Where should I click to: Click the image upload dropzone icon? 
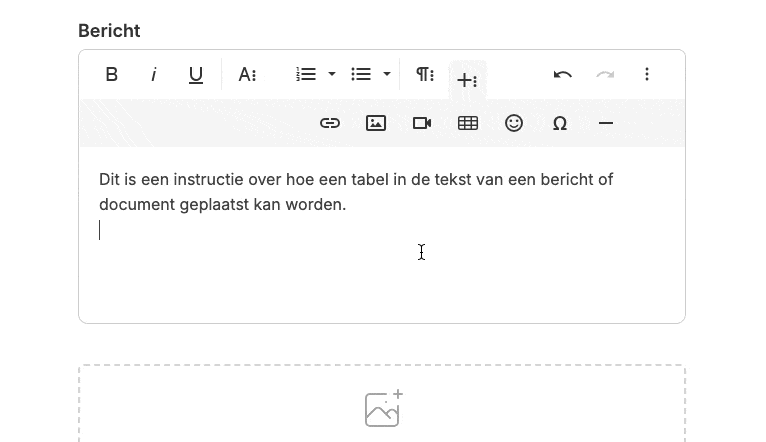coord(384,408)
